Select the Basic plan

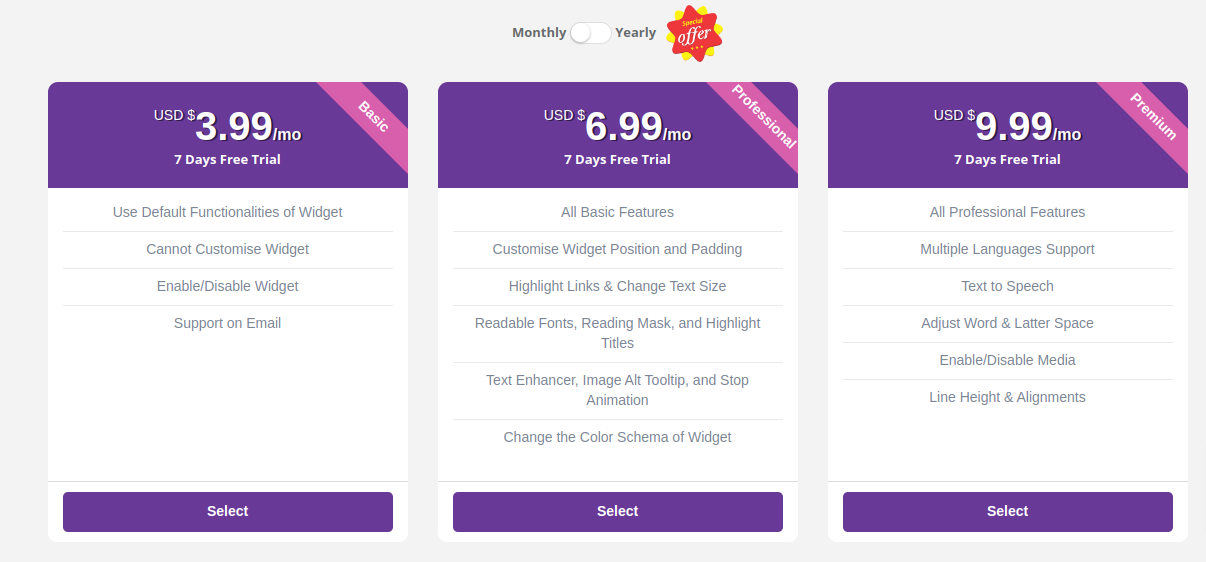[228, 511]
